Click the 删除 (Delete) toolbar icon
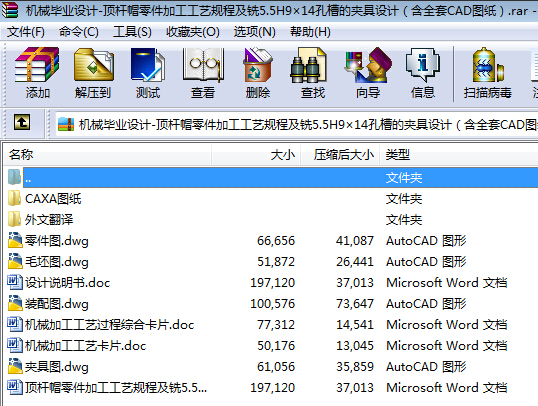 (257, 65)
